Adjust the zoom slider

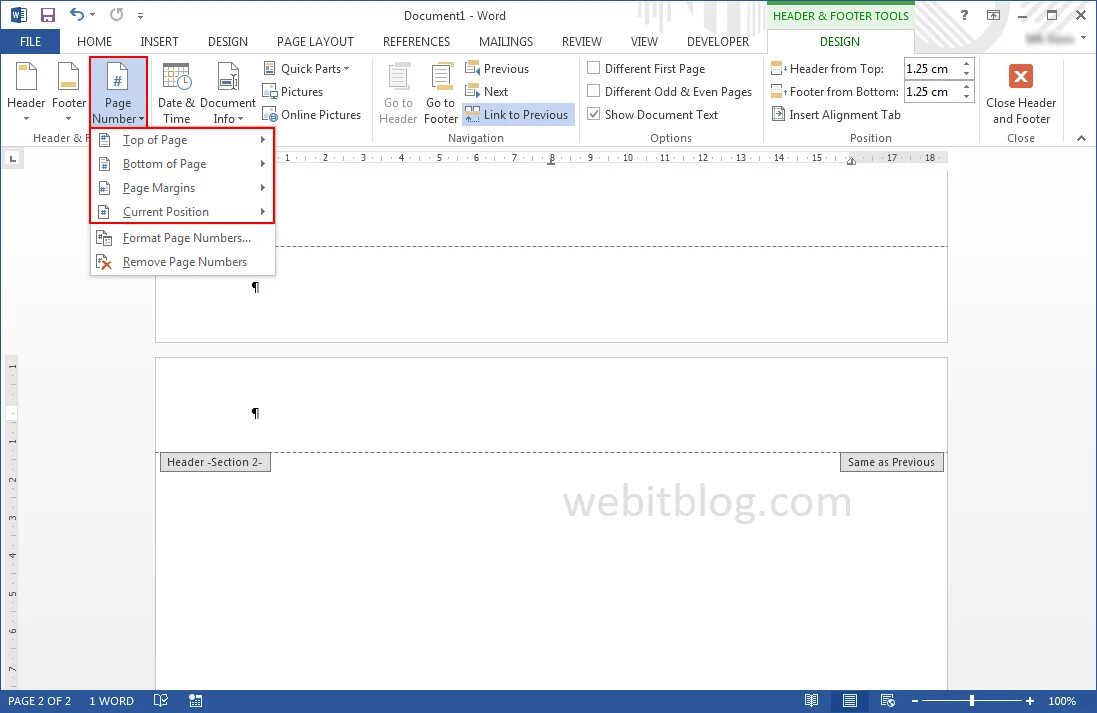(970, 700)
